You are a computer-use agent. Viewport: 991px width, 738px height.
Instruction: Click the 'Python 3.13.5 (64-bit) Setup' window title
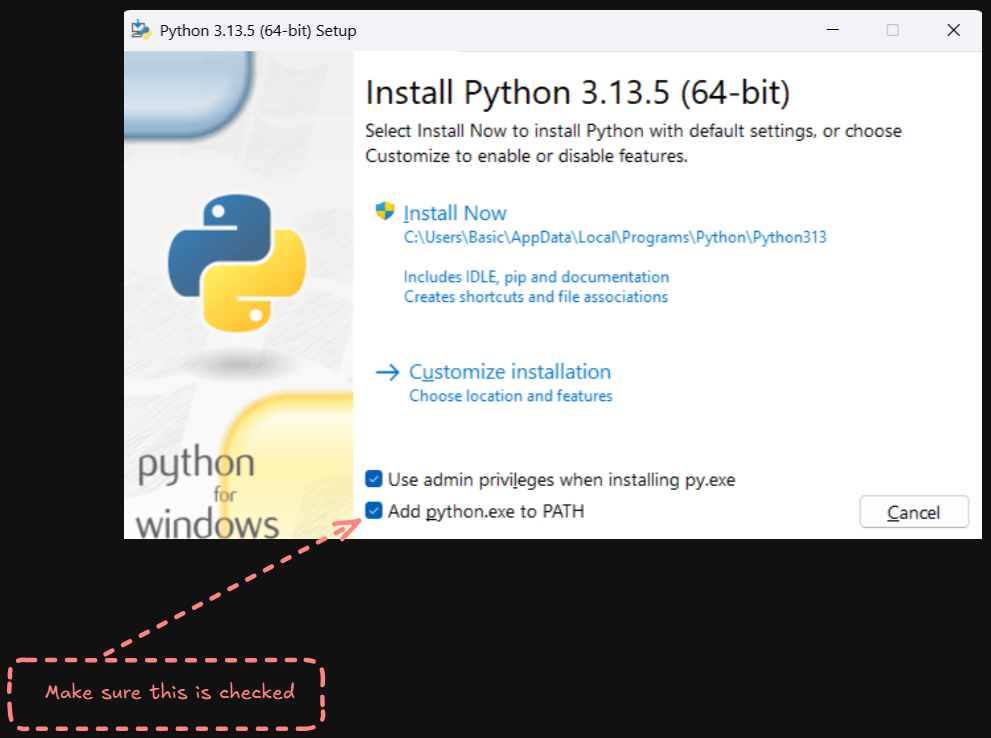(x=258, y=30)
